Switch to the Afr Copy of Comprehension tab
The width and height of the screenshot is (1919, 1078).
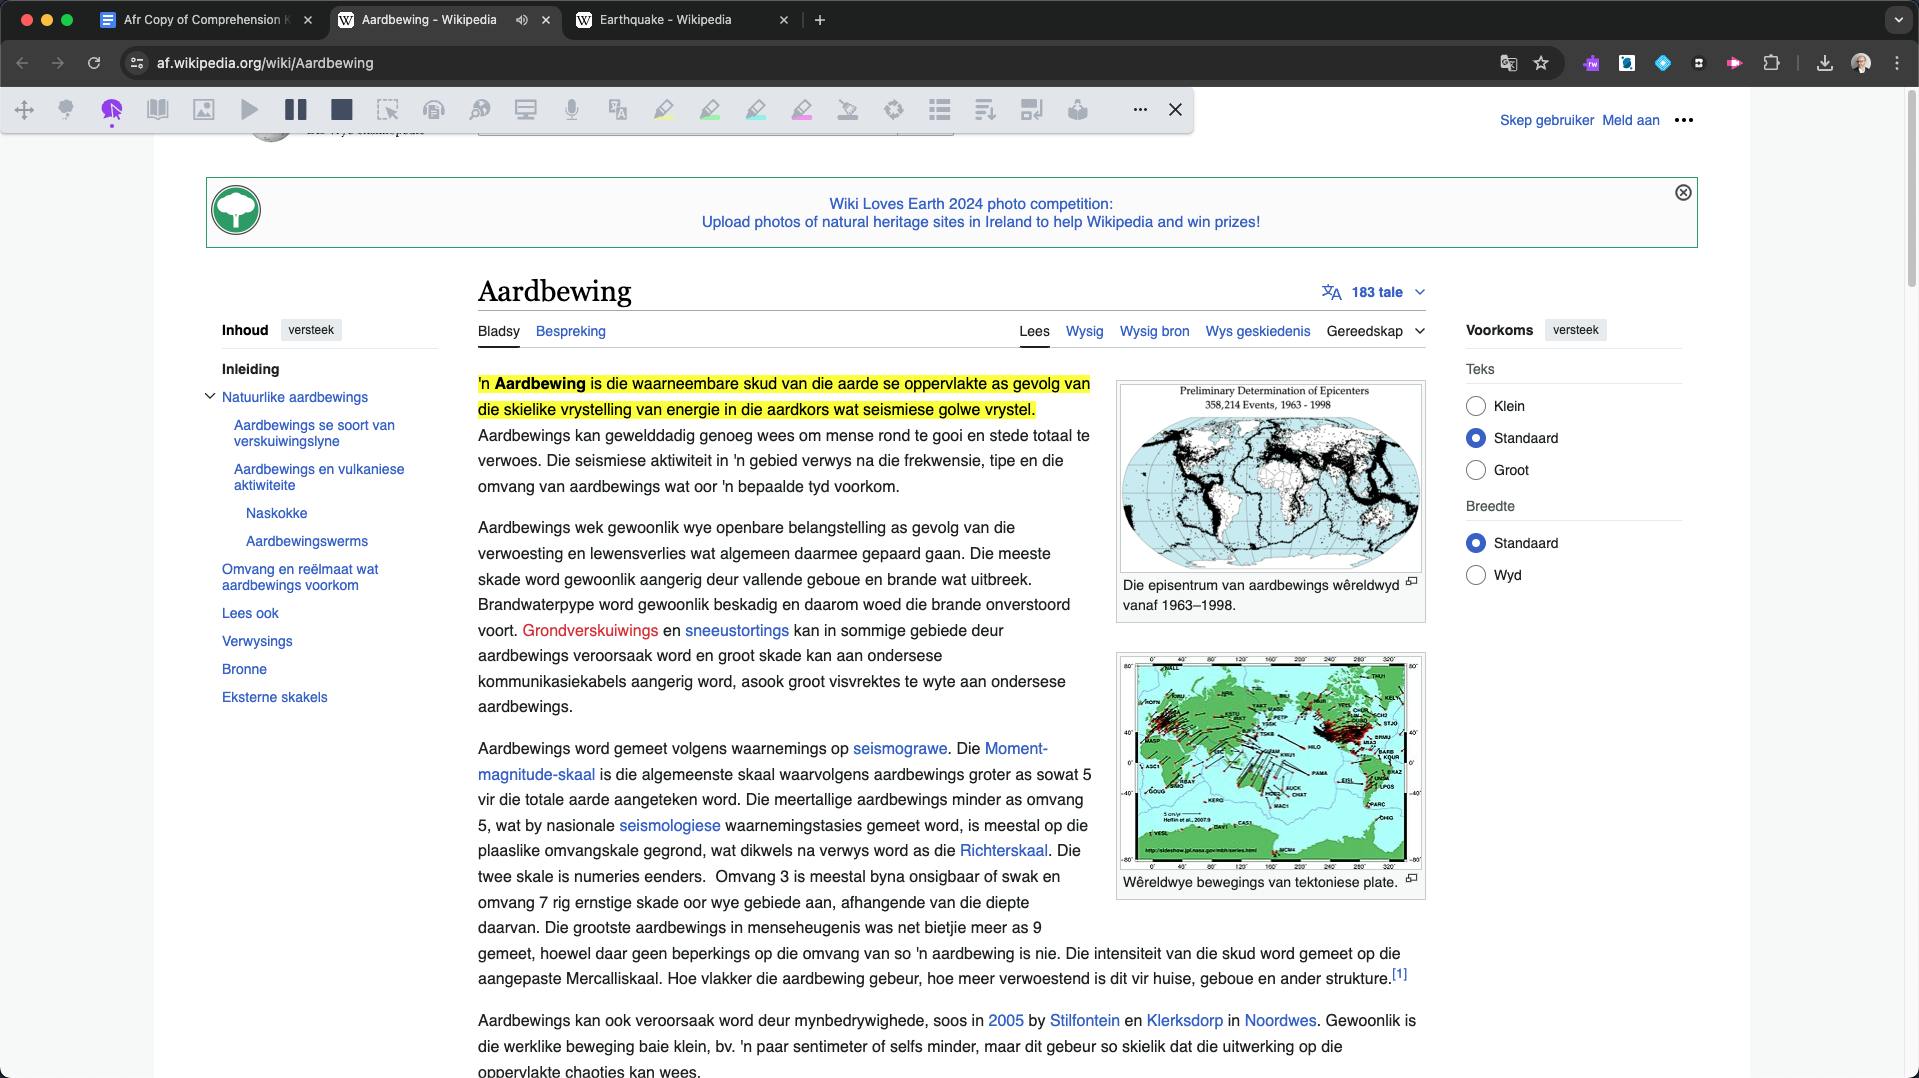[208, 20]
